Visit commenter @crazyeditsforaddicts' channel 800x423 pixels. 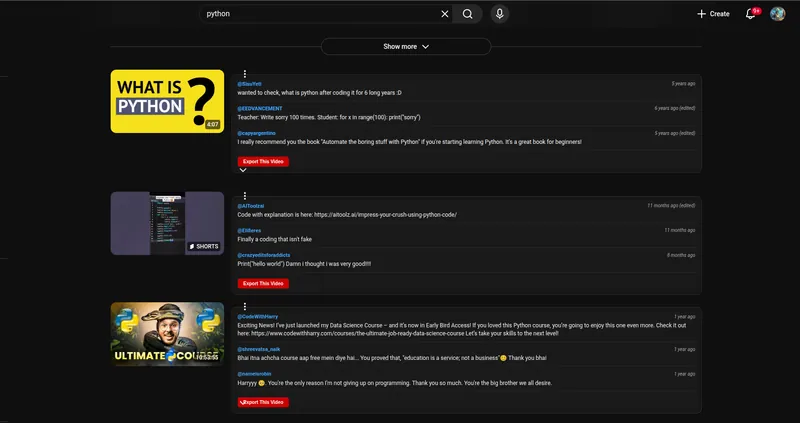click(x=264, y=255)
